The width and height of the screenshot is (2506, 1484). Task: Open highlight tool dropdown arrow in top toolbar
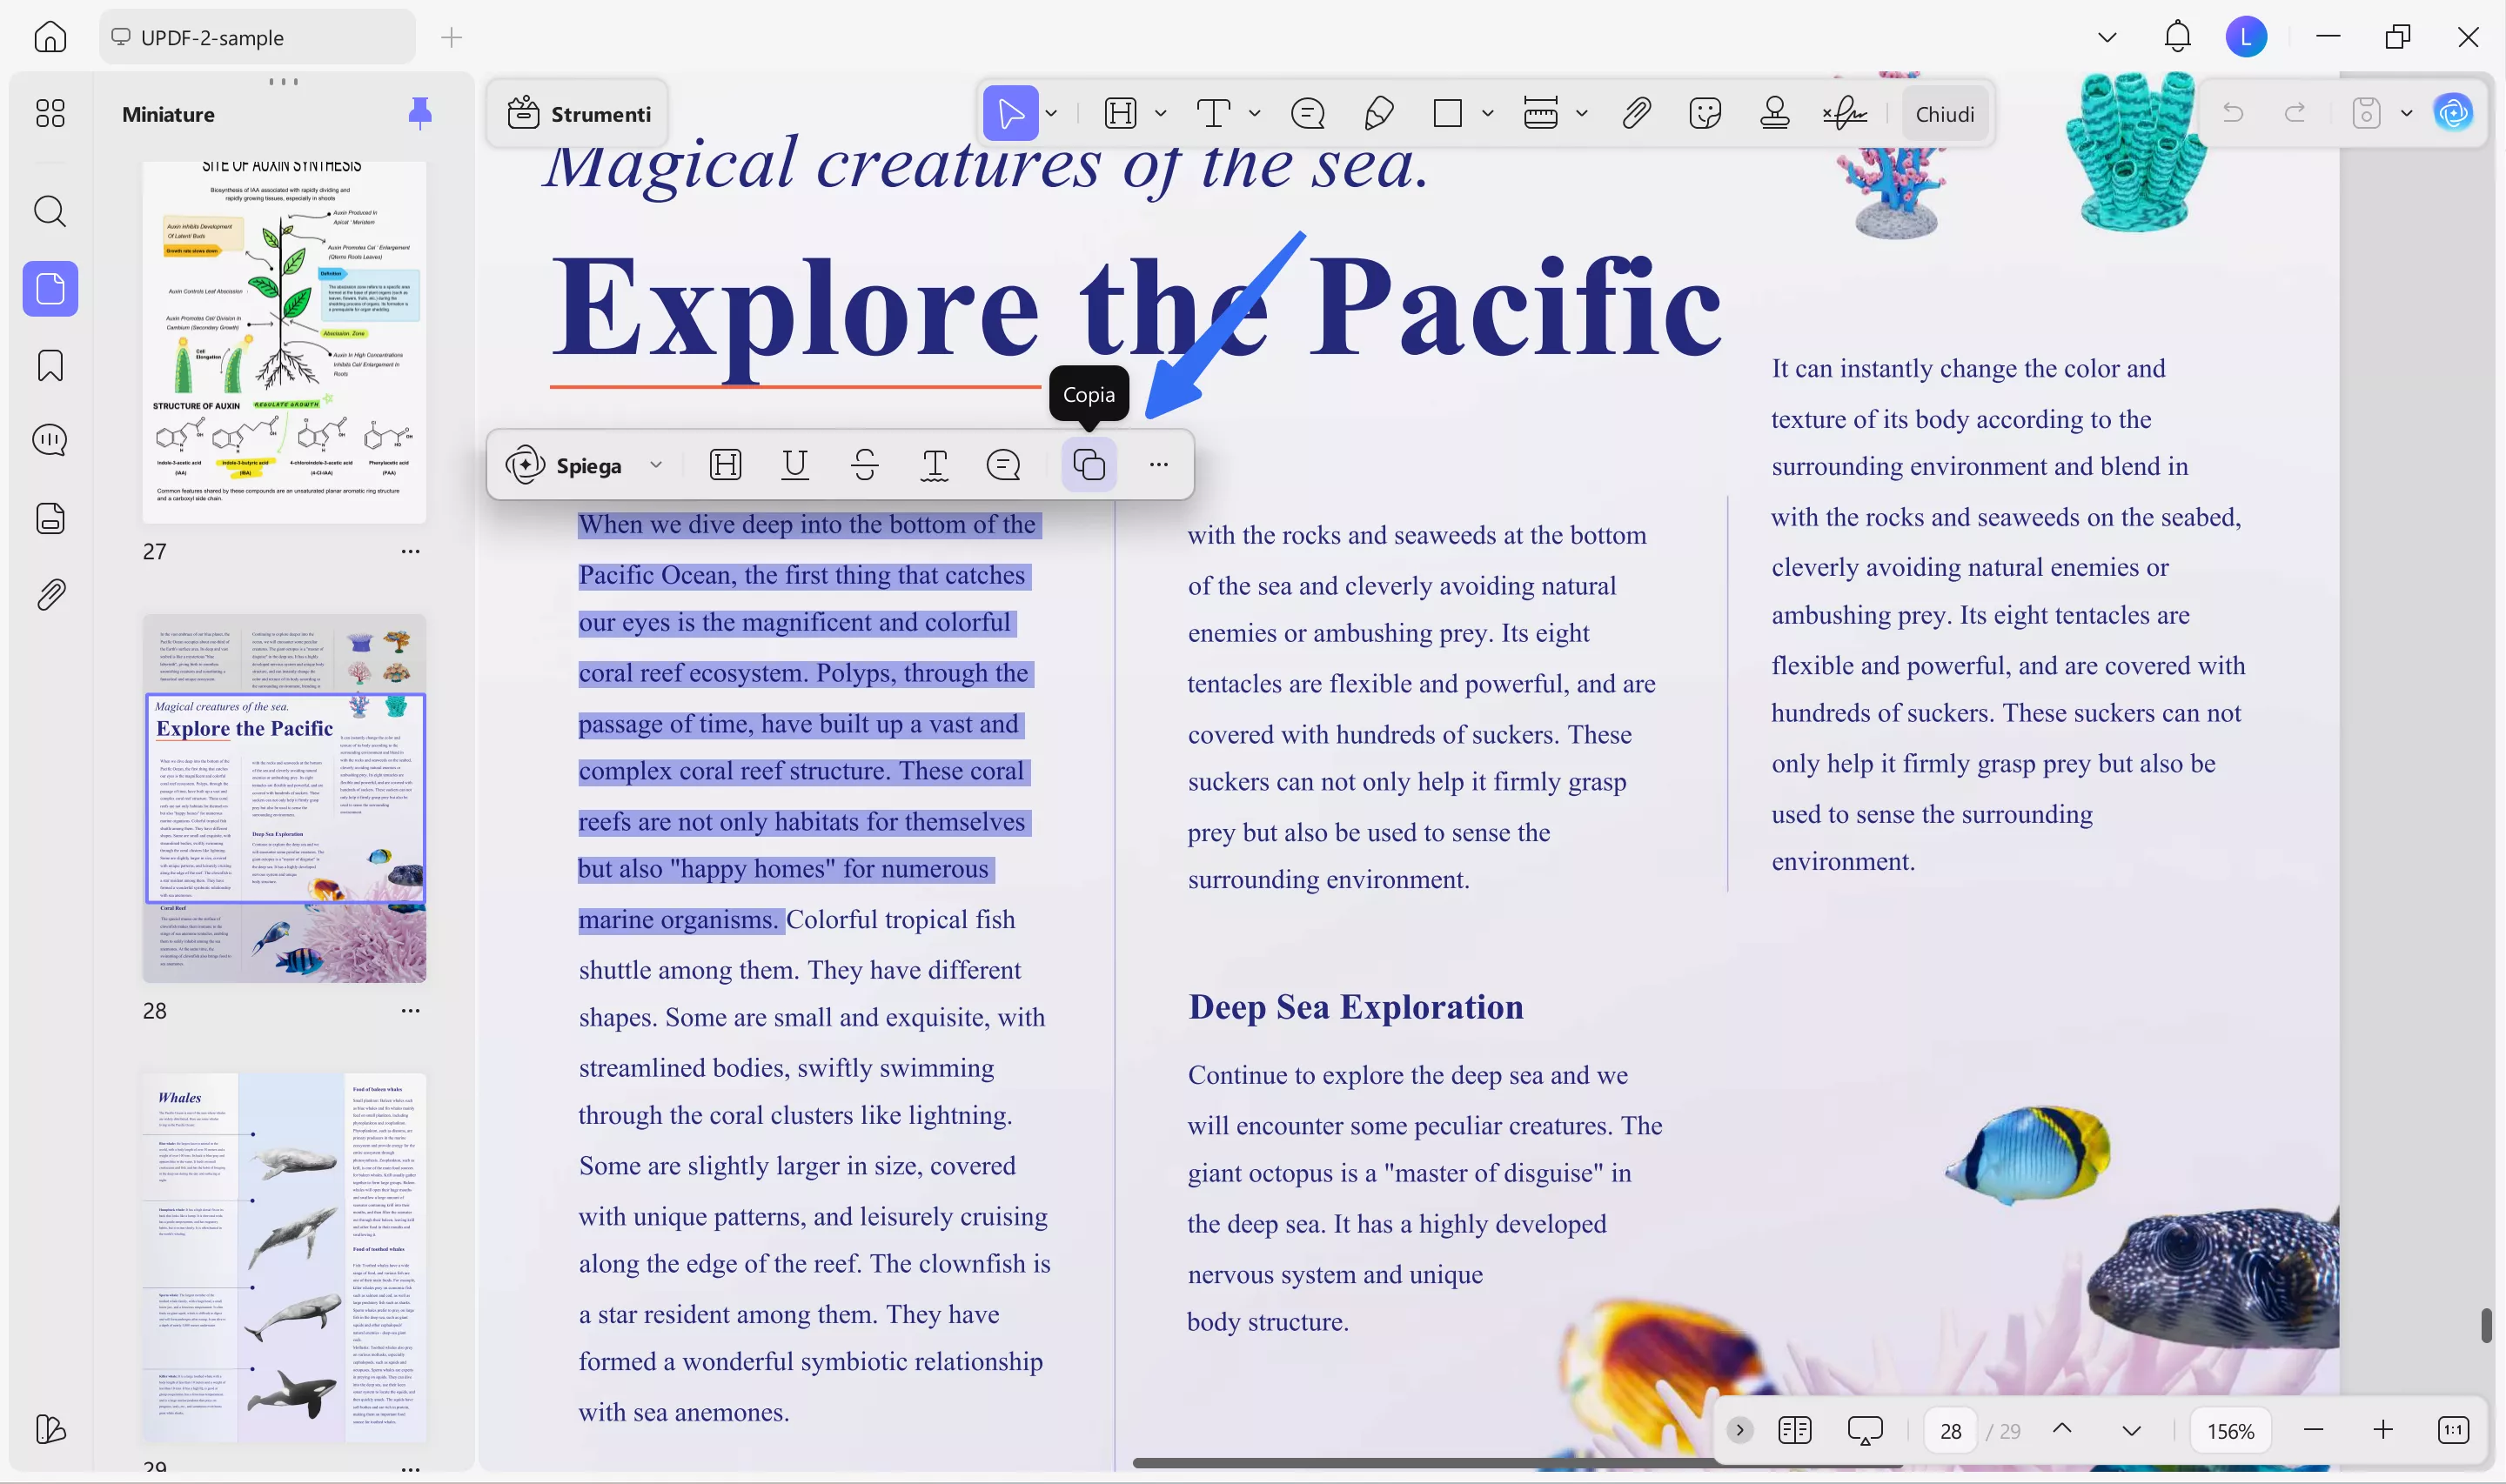point(1160,113)
